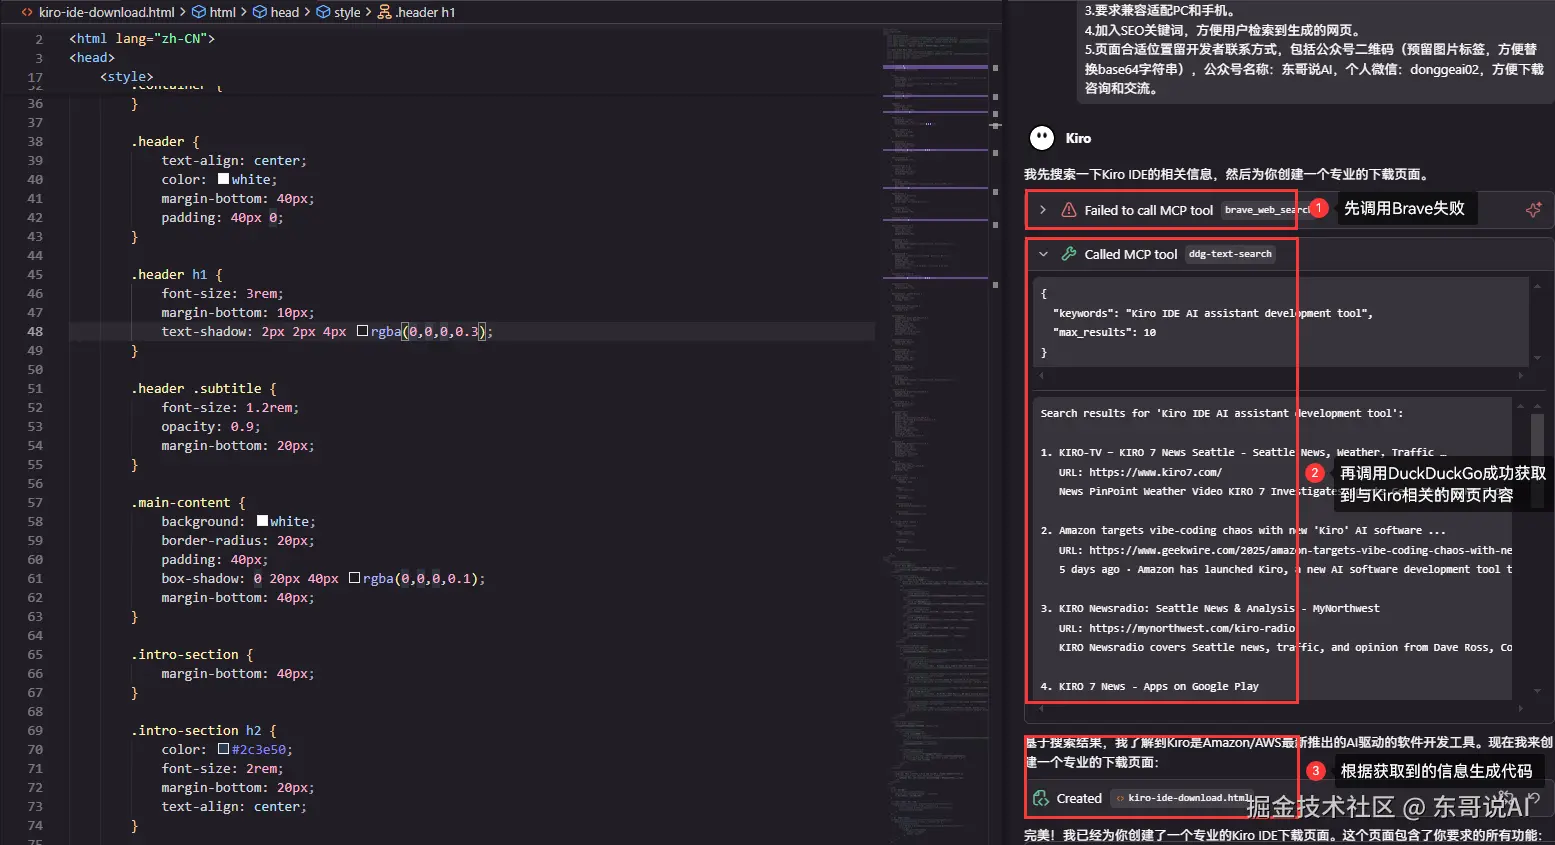Click the right arrow of JSON block scrollbar
1555x845 pixels.
(x=1521, y=376)
